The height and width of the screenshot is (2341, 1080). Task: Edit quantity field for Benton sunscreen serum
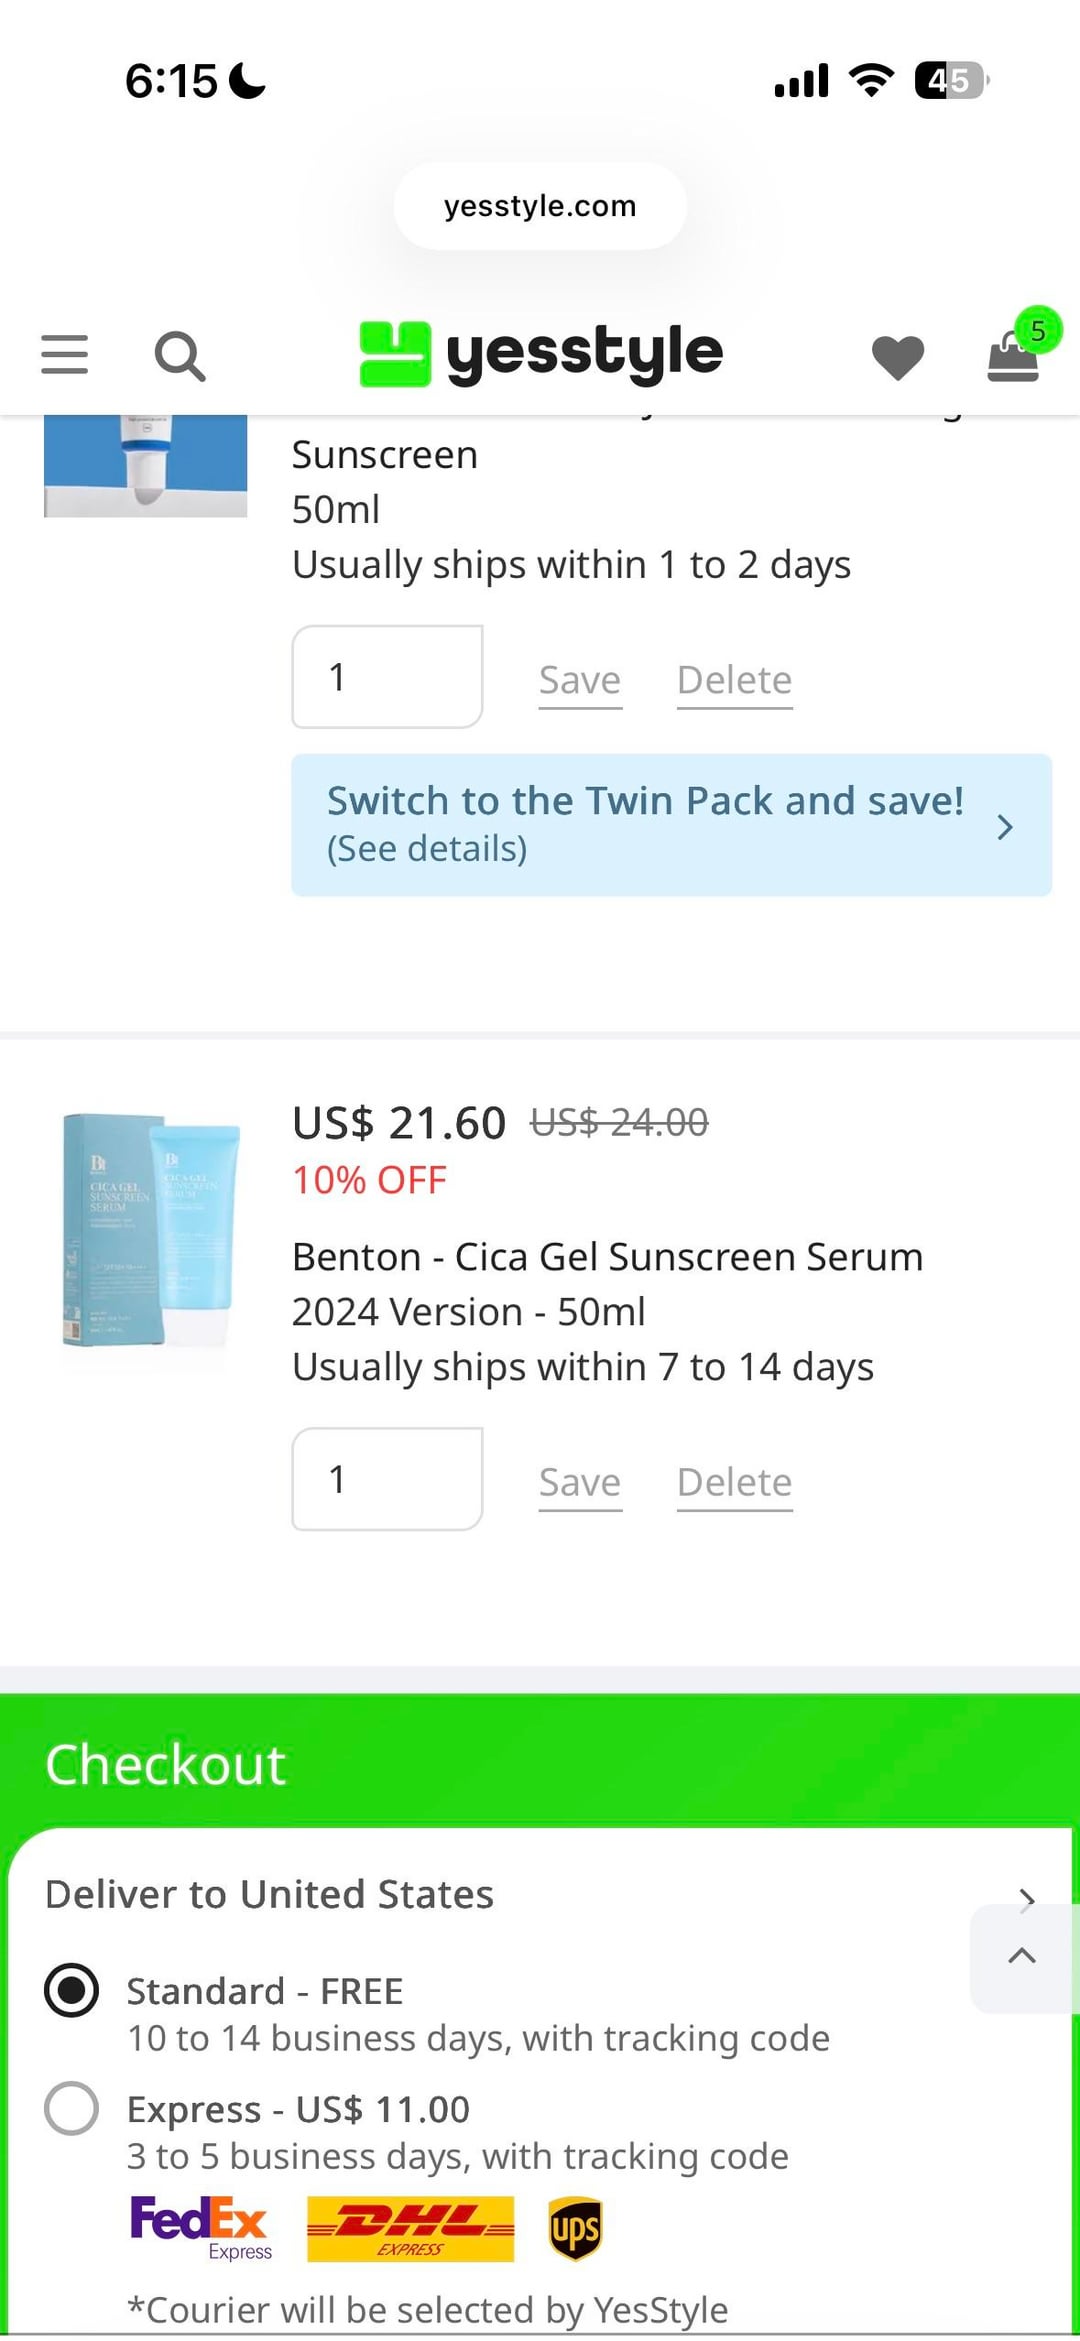(x=387, y=1479)
